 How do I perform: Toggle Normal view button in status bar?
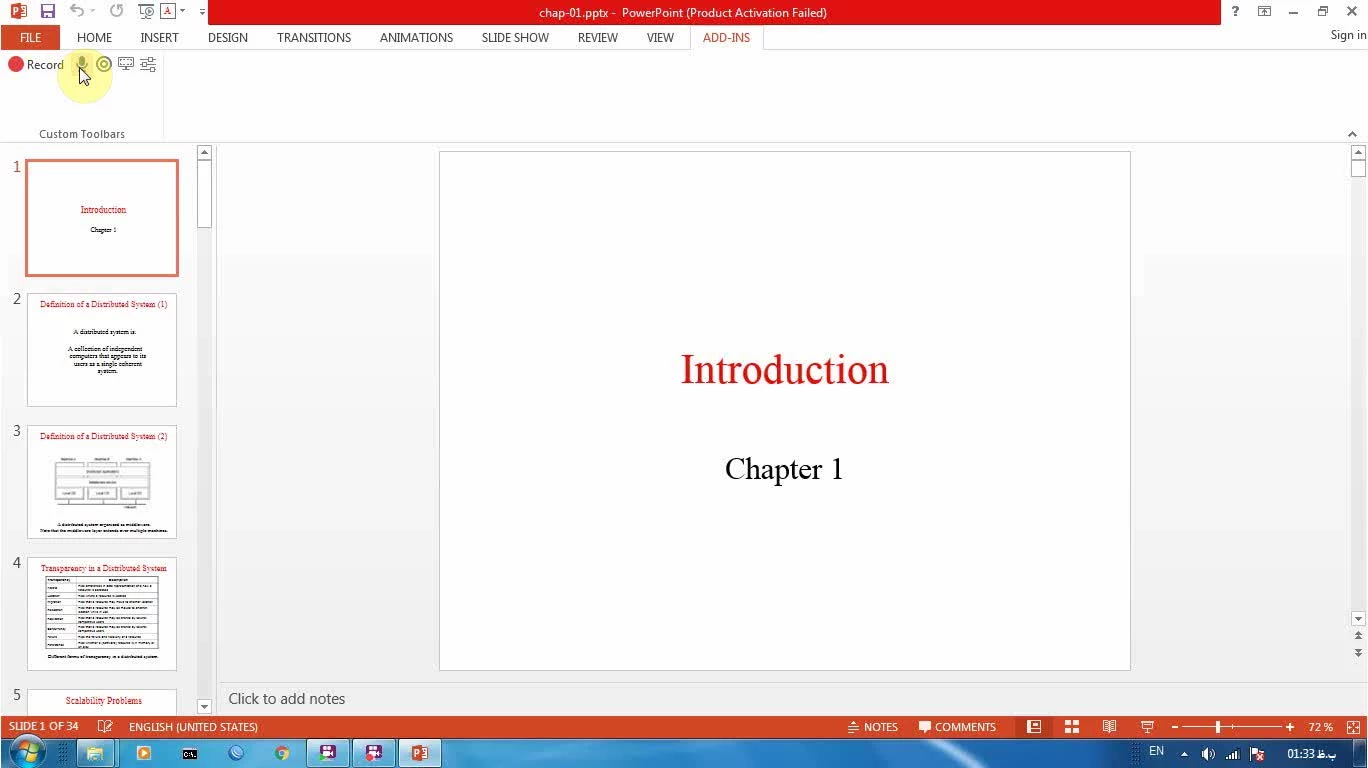[1034, 727]
